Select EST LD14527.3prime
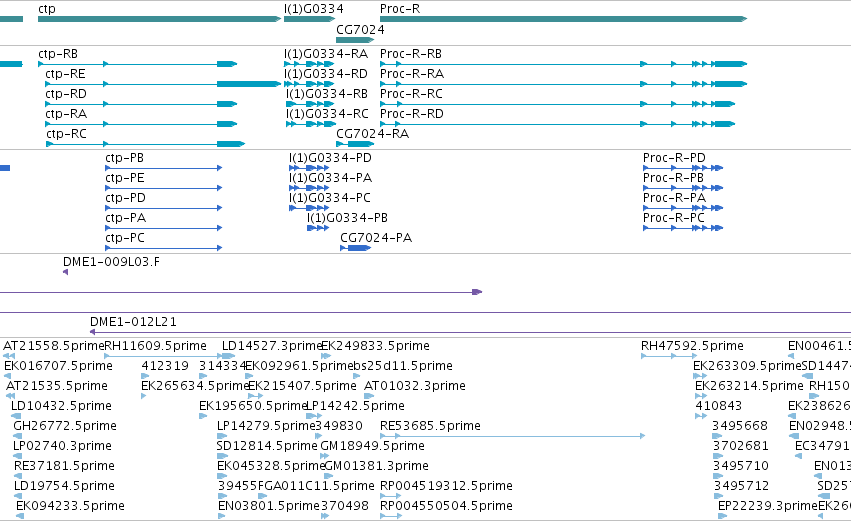851x521 pixels. point(272,346)
